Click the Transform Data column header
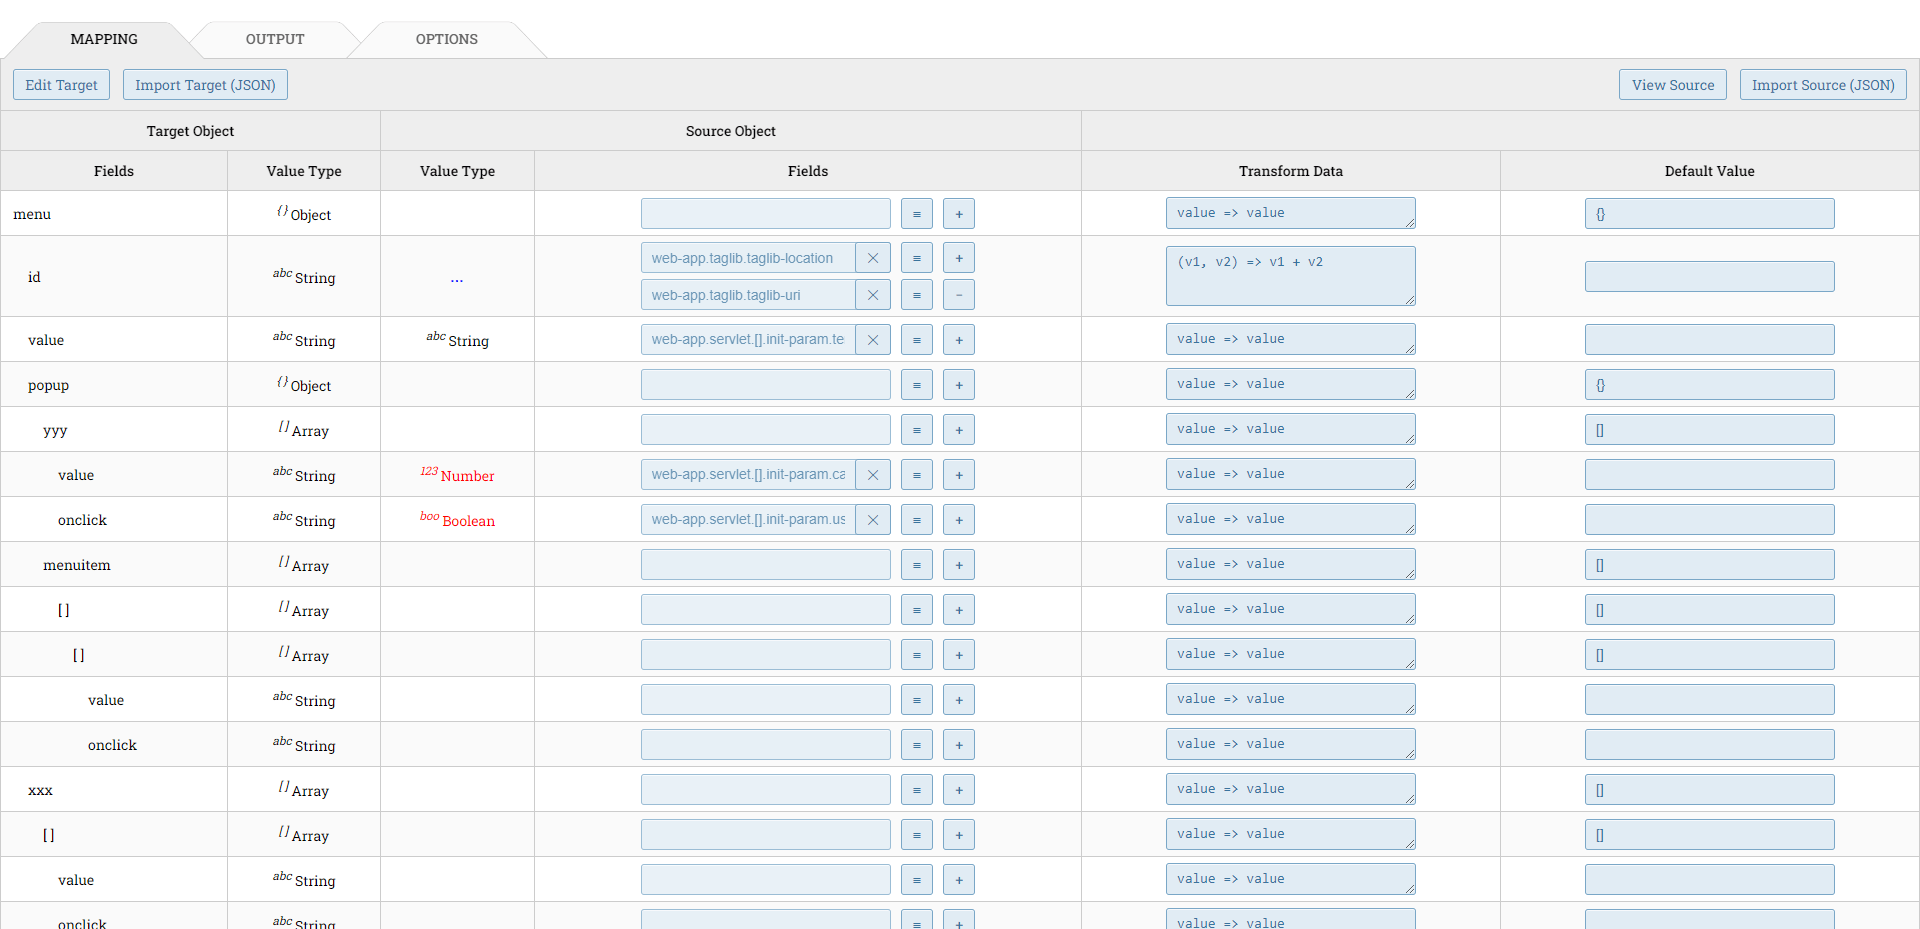 (1291, 171)
